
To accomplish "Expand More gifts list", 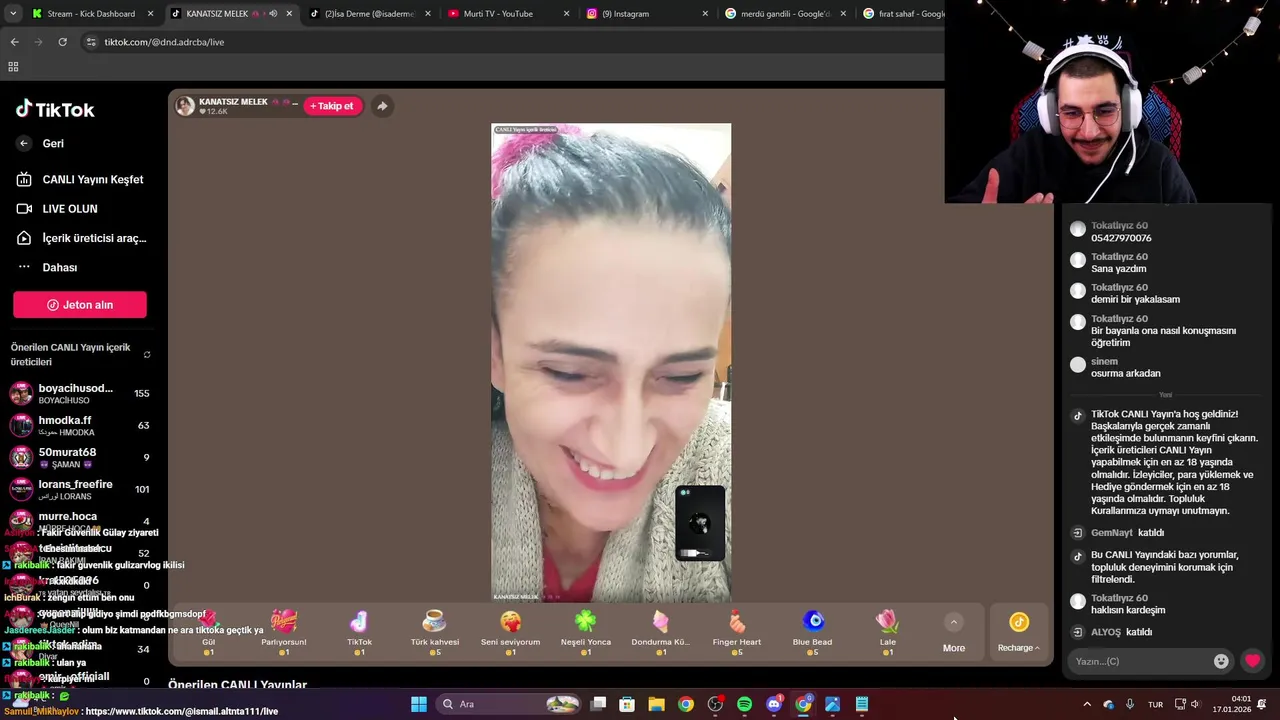I will (954, 634).
